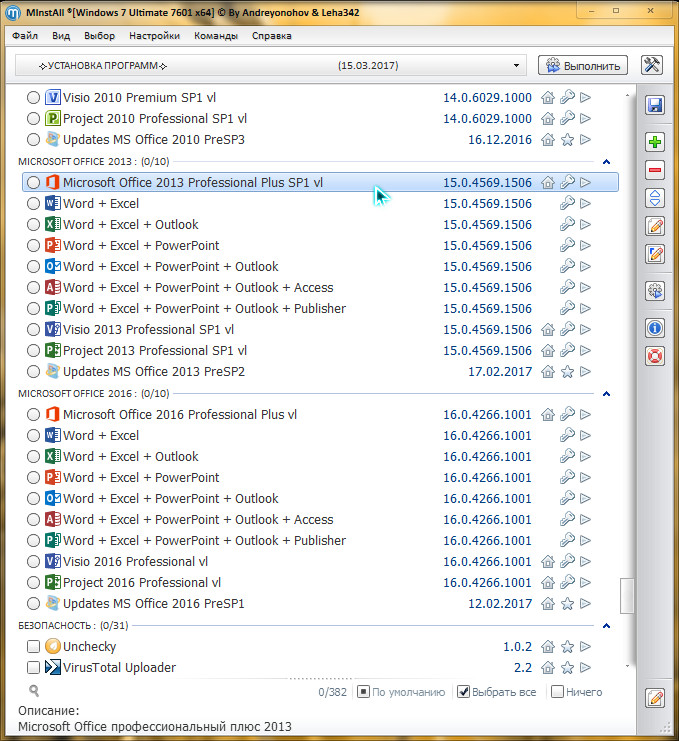
Task: Click key icon for Project 2016 Professional row
Action: coord(567,582)
